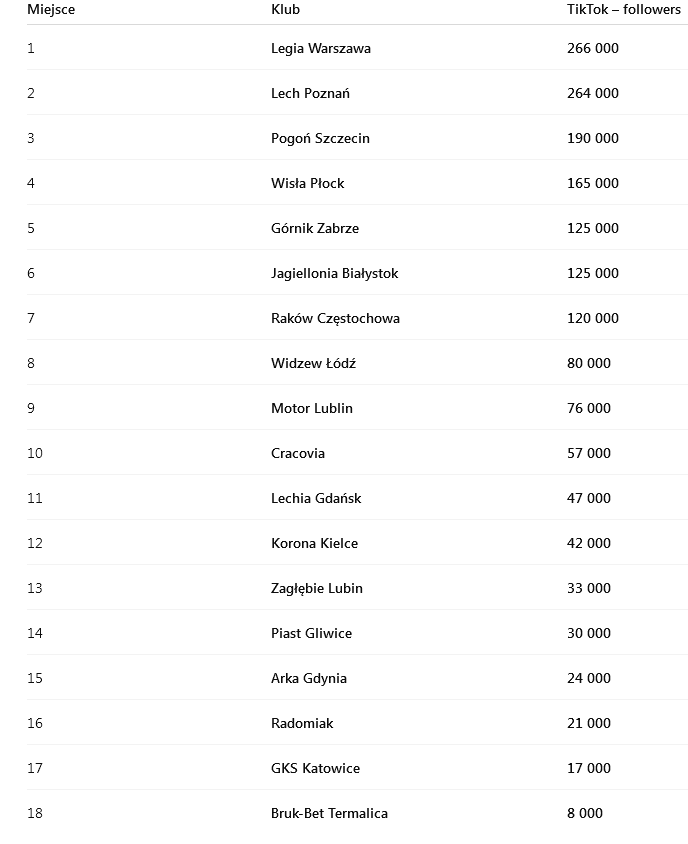Viewport: 688px width, 844px height.
Task: Click Górnik Zabrze club name
Action: click(314, 228)
